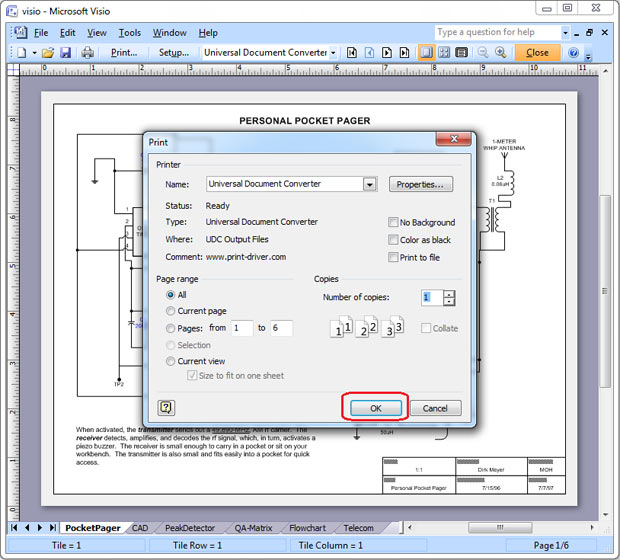Screen dimensions: 620x560
Task: Click the printer icon in toolbar
Action: [88, 52]
